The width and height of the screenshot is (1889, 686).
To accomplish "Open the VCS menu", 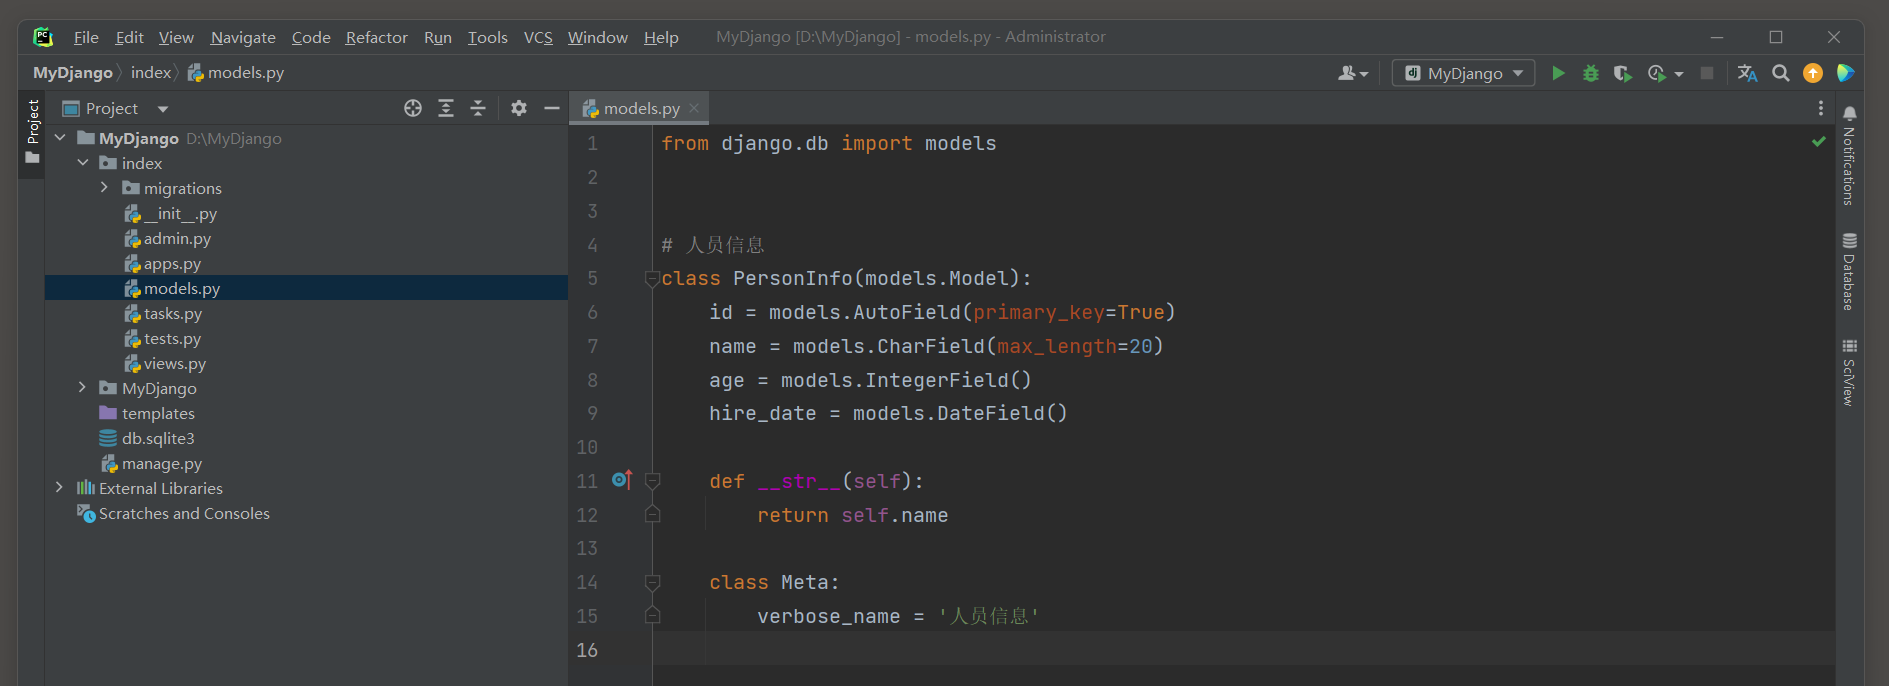I will tap(538, 37).
